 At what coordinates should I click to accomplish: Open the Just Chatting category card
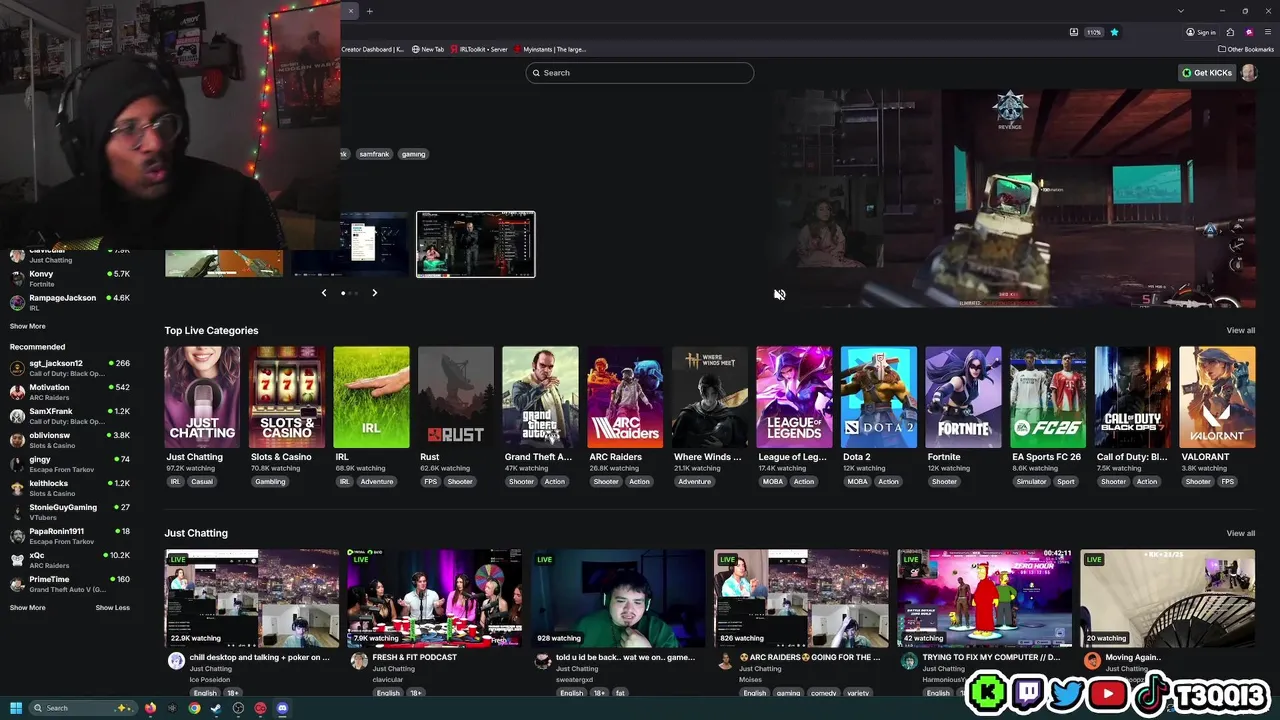[202, 397]
